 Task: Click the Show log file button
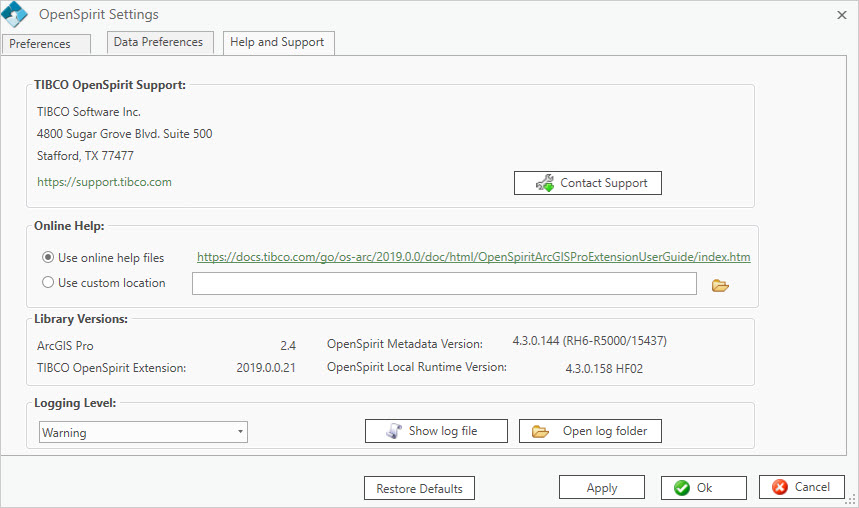point(436,431)
